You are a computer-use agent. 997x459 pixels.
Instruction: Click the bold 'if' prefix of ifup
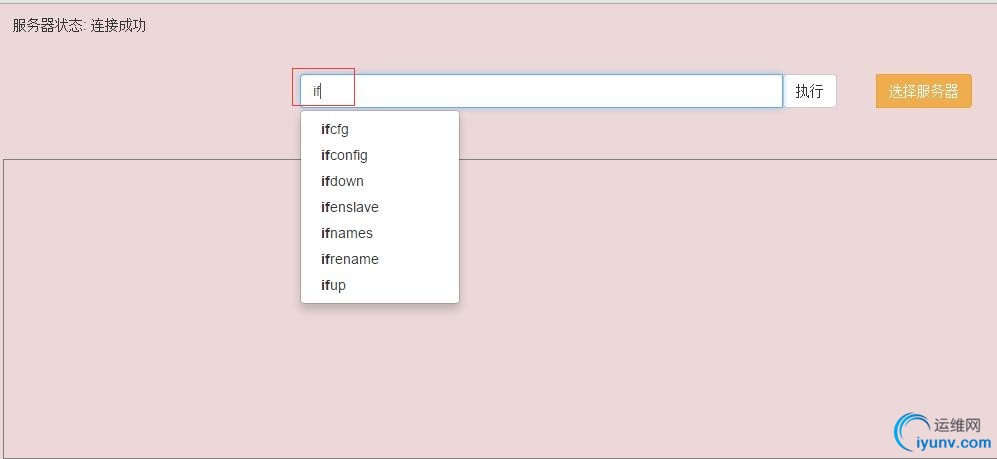pos(326,285)
